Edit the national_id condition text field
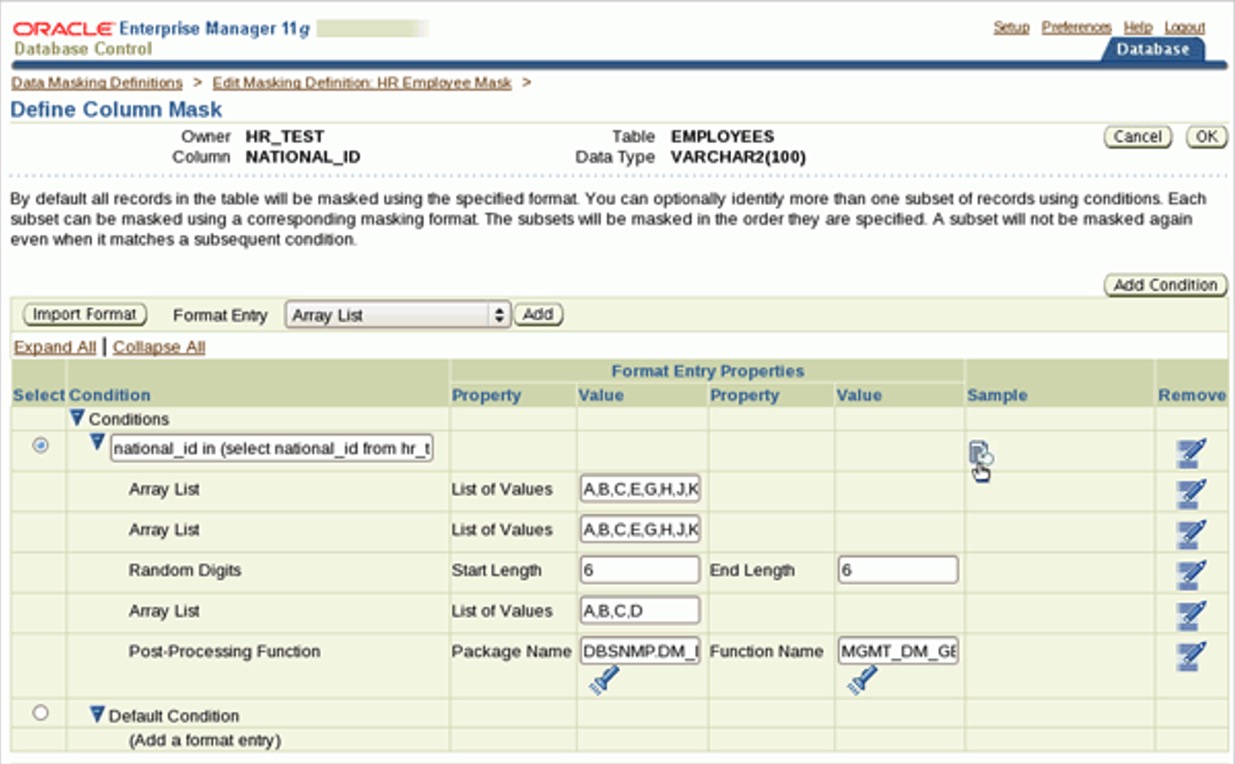Image resolution: width=1235 pixels, height=764 pixels. [x=272, y=449]
